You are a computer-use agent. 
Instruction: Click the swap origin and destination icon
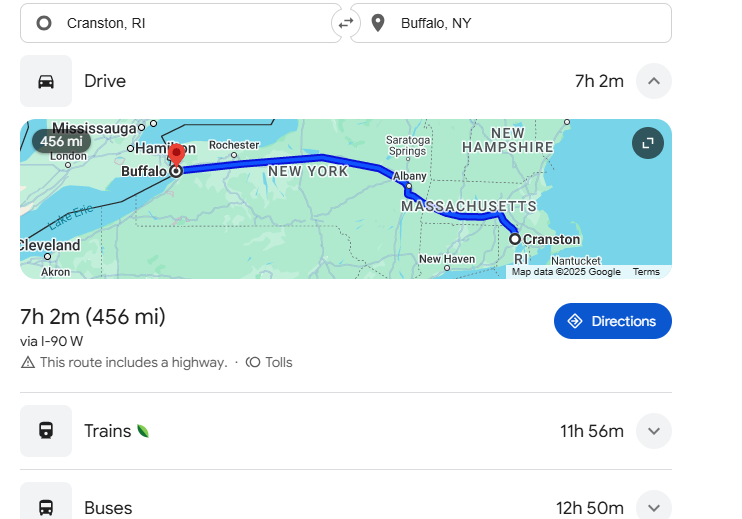point(346,23)
